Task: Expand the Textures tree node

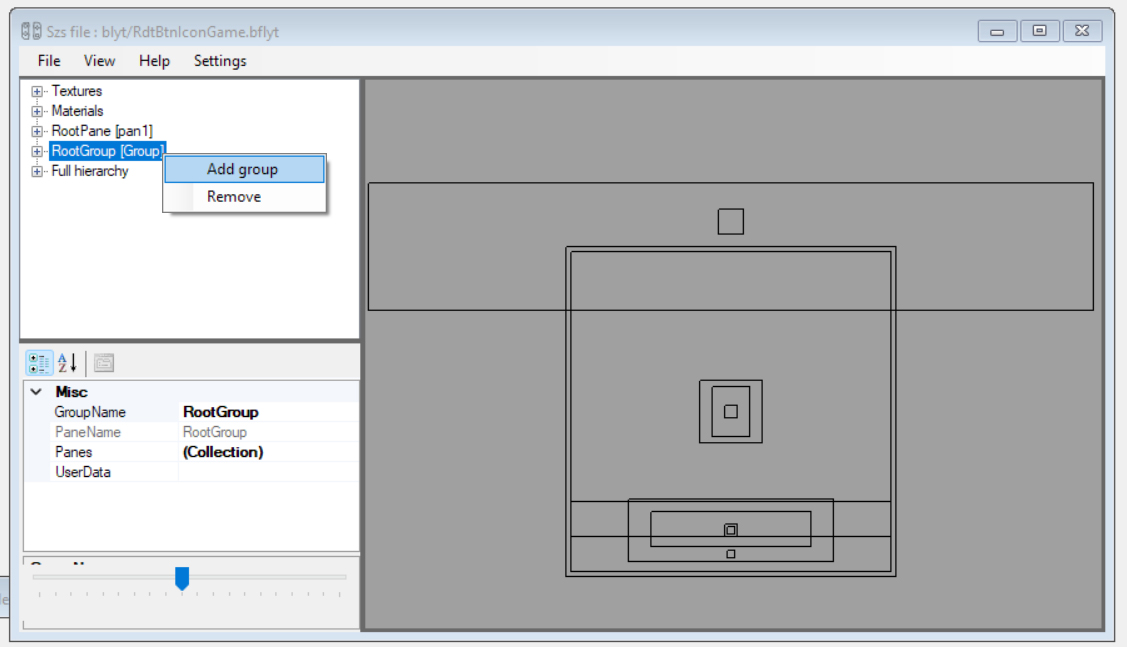Action: [x=37, y=91]
